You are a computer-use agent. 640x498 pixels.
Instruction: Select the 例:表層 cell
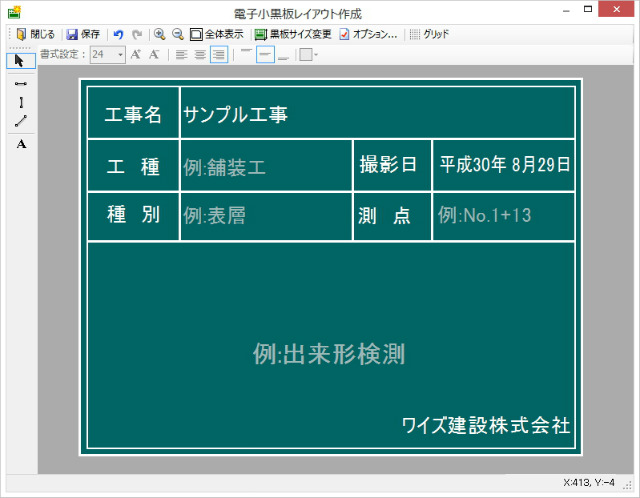[x=266, y=216]
